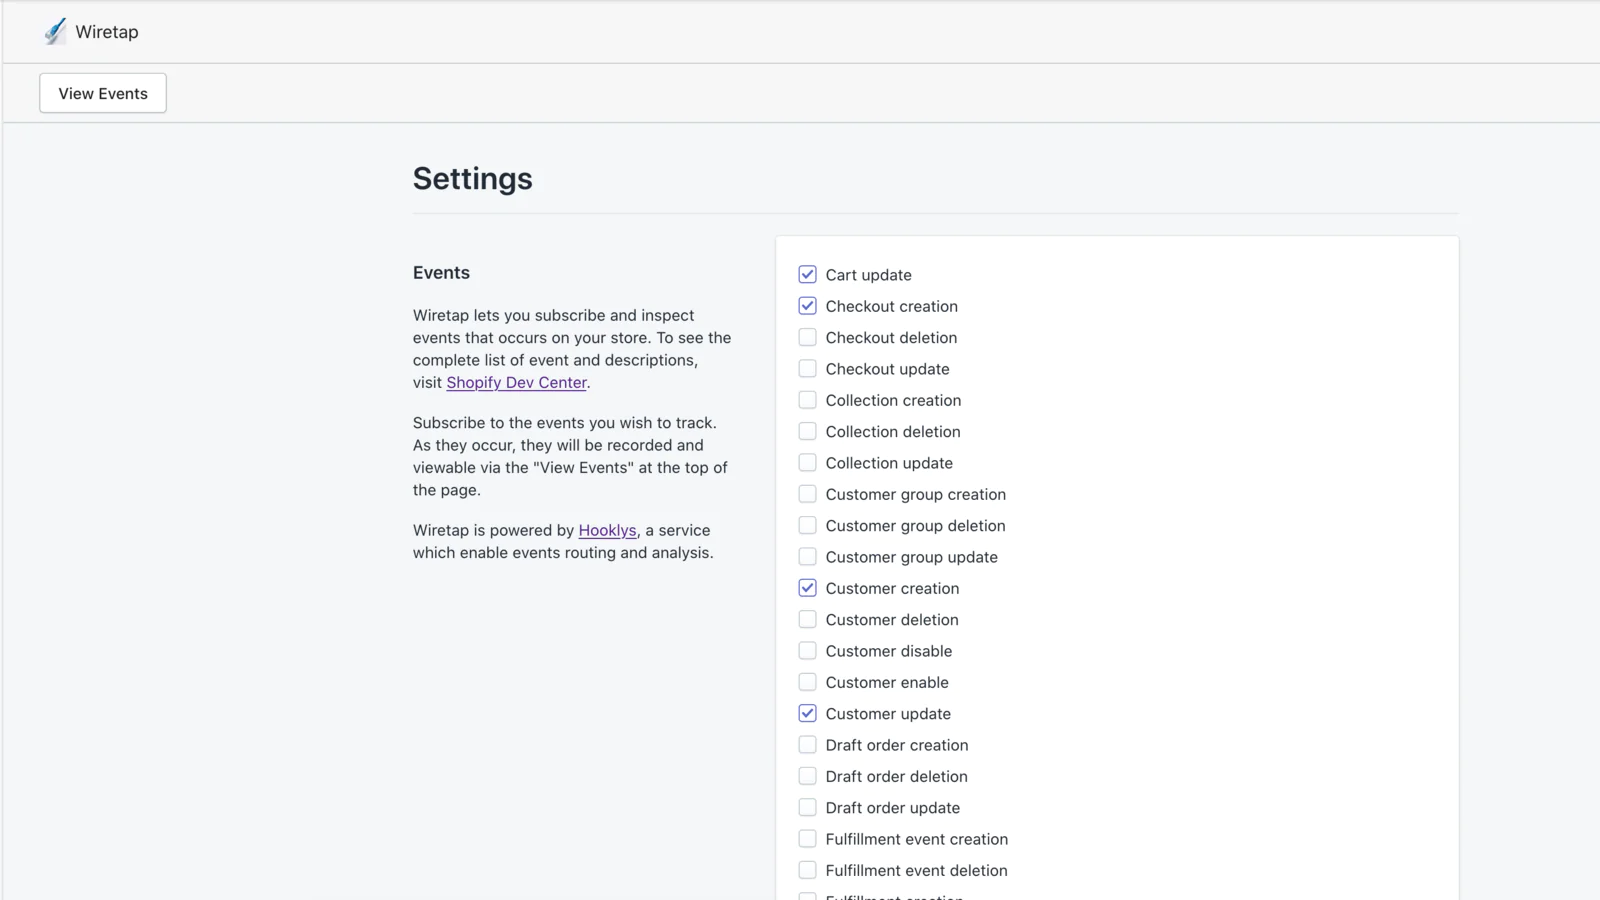
Task: Open the View Events page
Action: [103, 93]
